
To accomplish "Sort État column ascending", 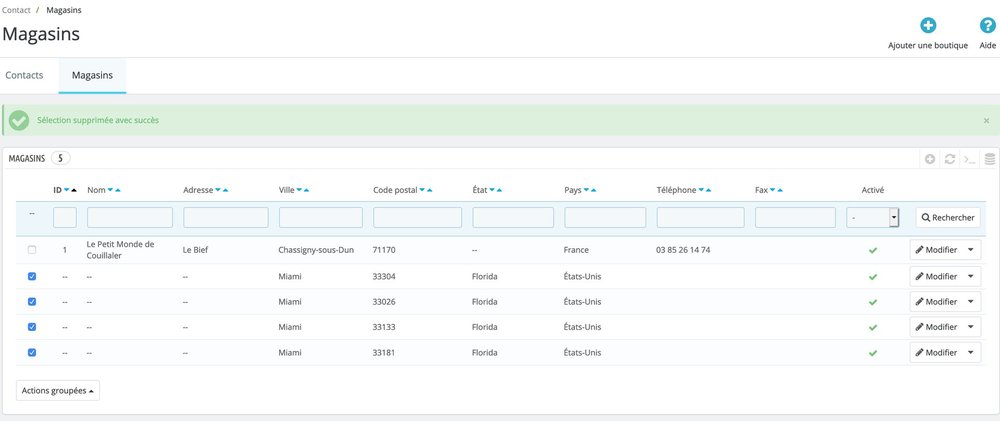I will pos(499,190).
